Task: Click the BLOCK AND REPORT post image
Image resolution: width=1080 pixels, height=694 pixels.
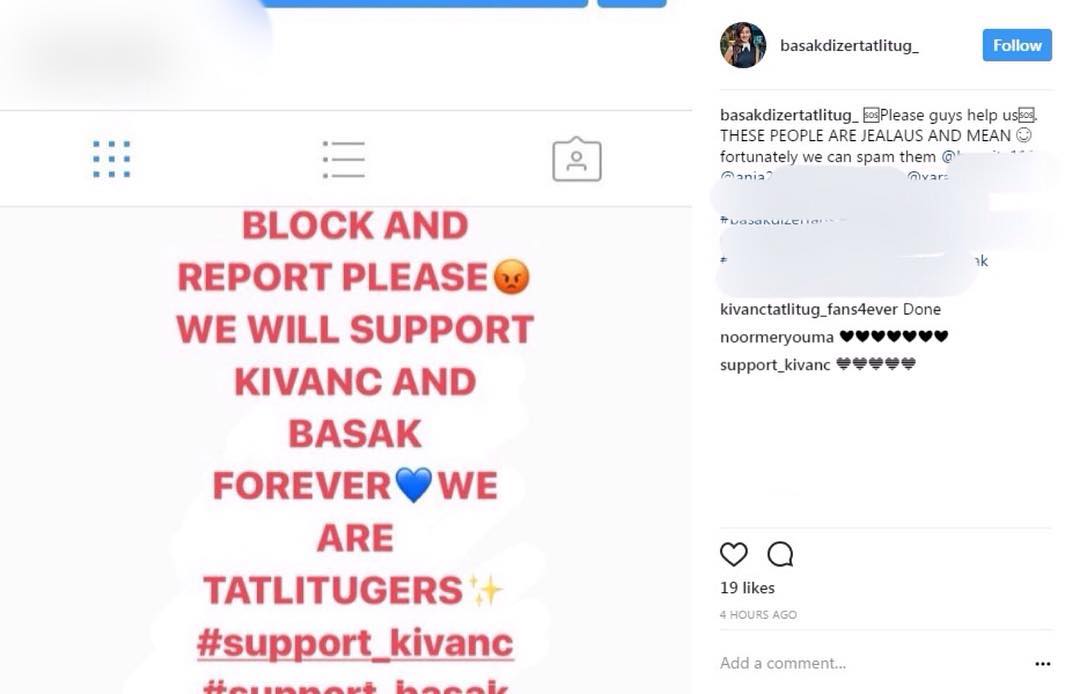Action: (x=346, y=450)
